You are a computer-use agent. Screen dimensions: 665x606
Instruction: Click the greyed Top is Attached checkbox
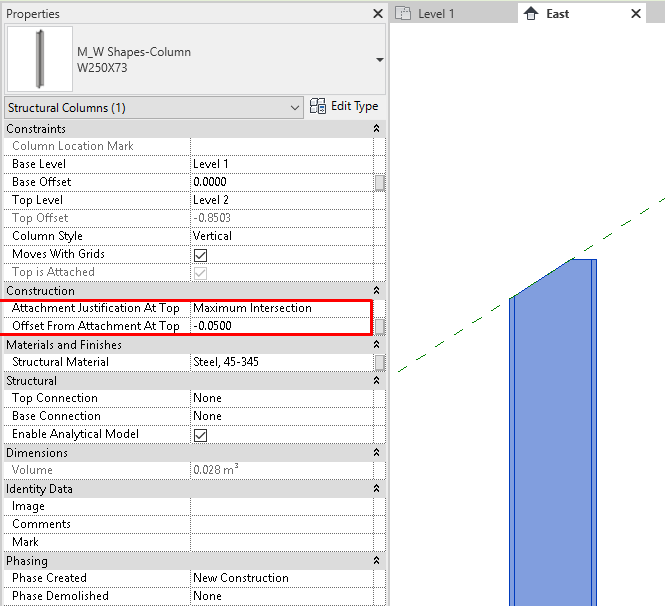[200, 273]
